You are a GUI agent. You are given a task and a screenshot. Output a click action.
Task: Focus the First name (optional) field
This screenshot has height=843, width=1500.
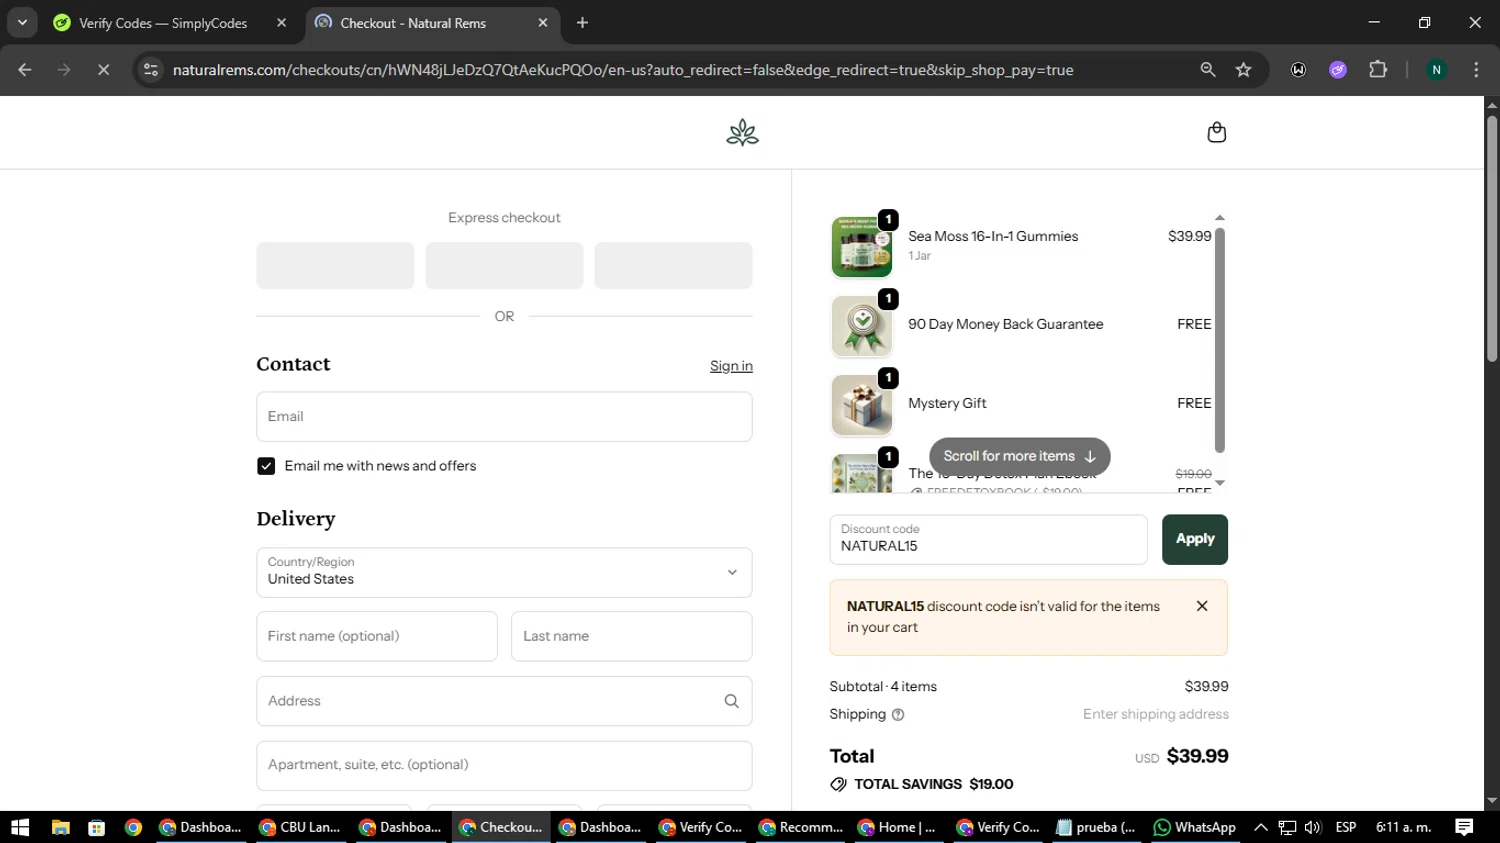(x=377, y=636)
